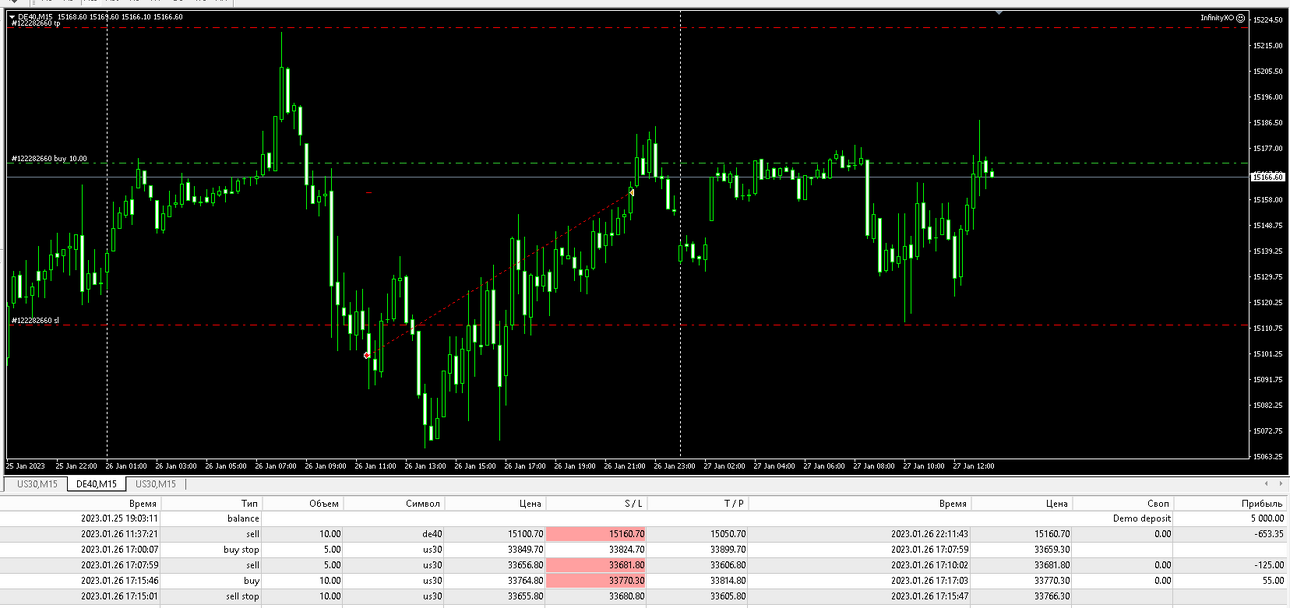This screenshot has height=608, width=1290.
Task: Click the 27 Jan 12:00 time axis label
Action: pos(973,466)
